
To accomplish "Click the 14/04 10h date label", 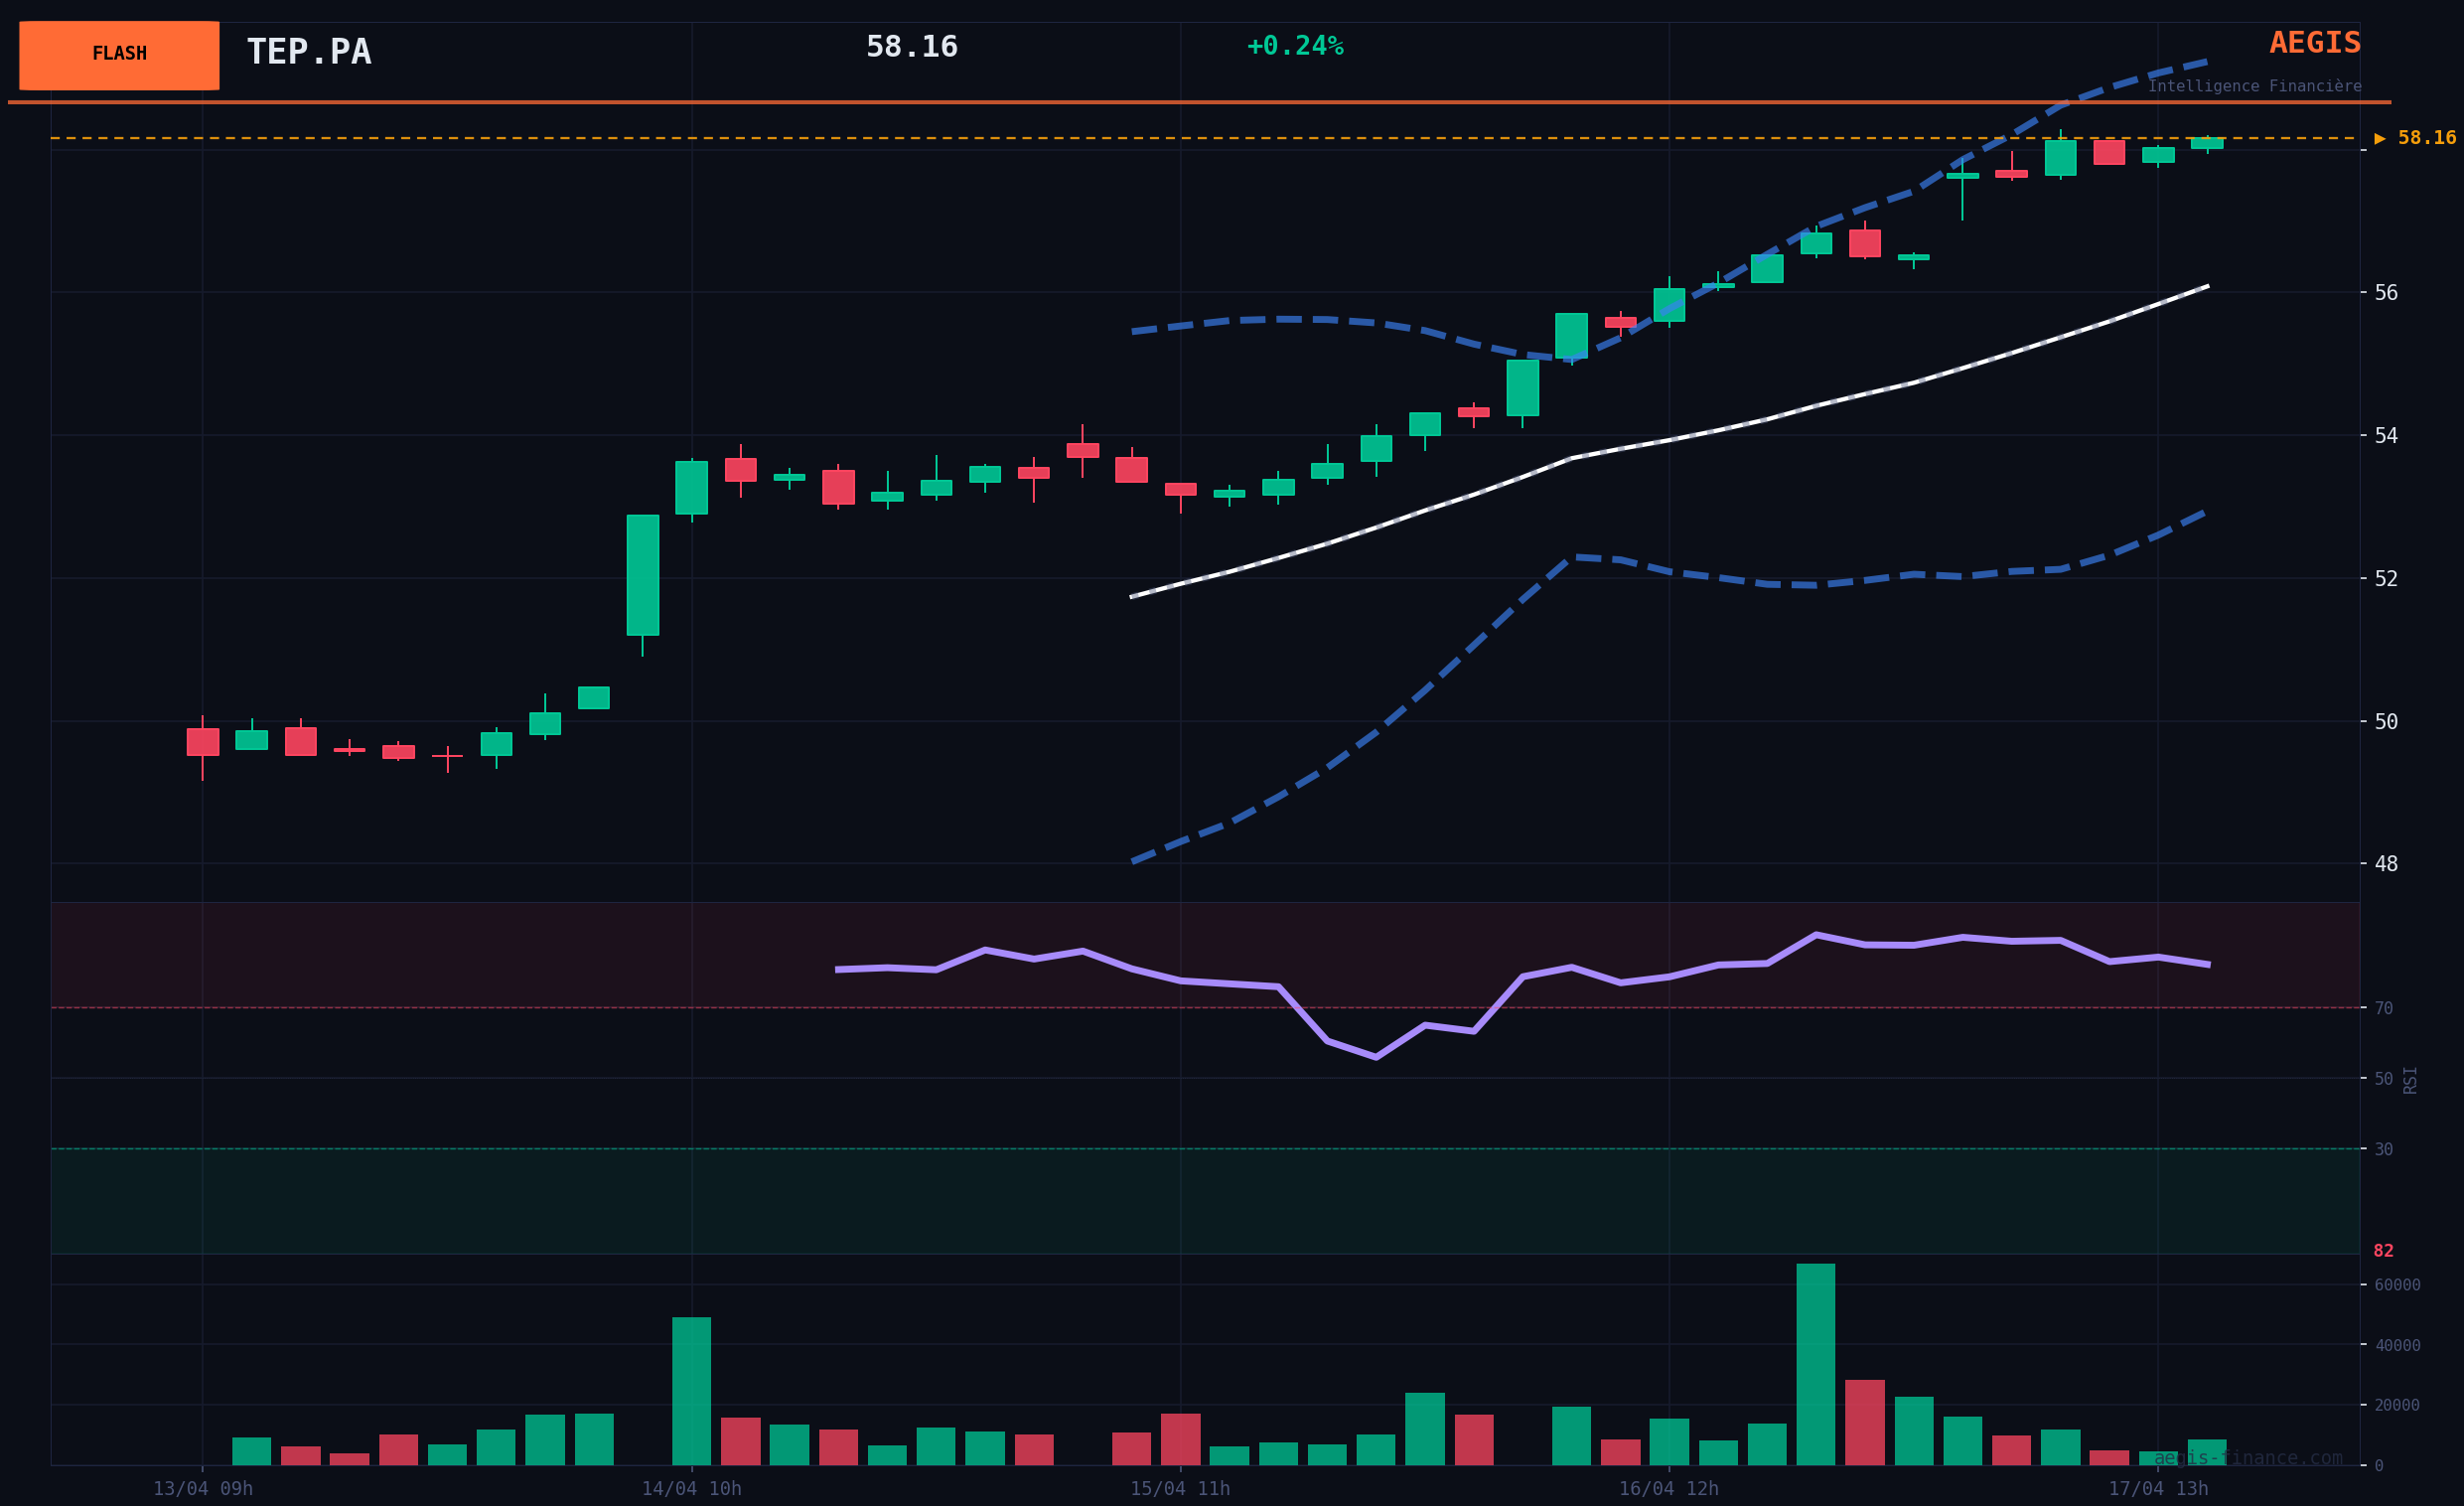I will point(691,1489).
